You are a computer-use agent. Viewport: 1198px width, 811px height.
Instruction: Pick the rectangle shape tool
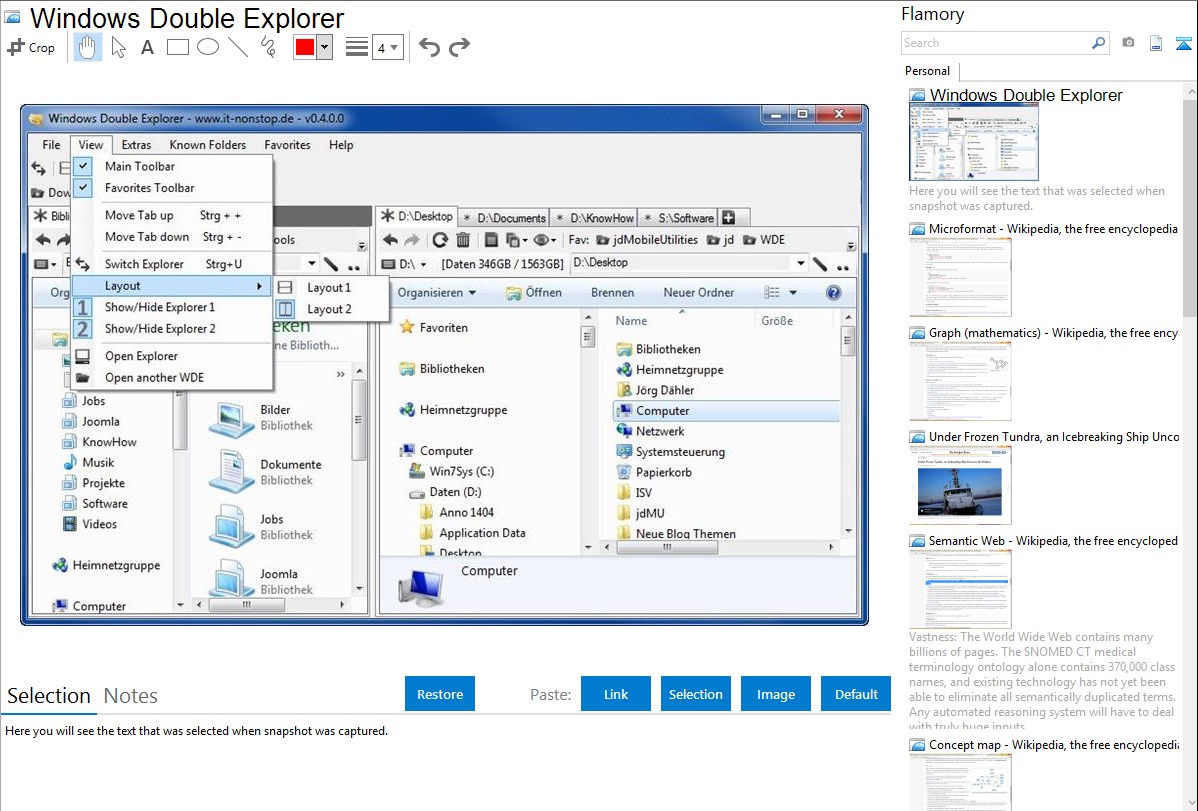coord(178,47)
